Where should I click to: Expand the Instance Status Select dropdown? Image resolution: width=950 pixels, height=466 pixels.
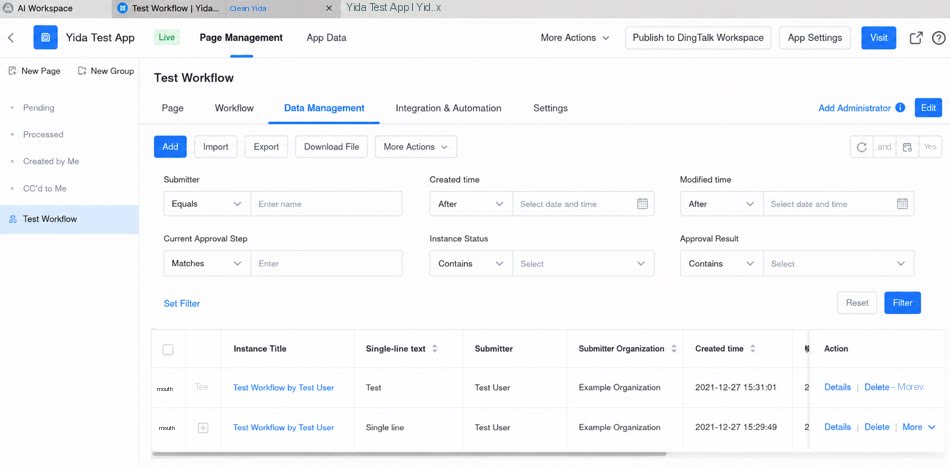click(583, 264)
